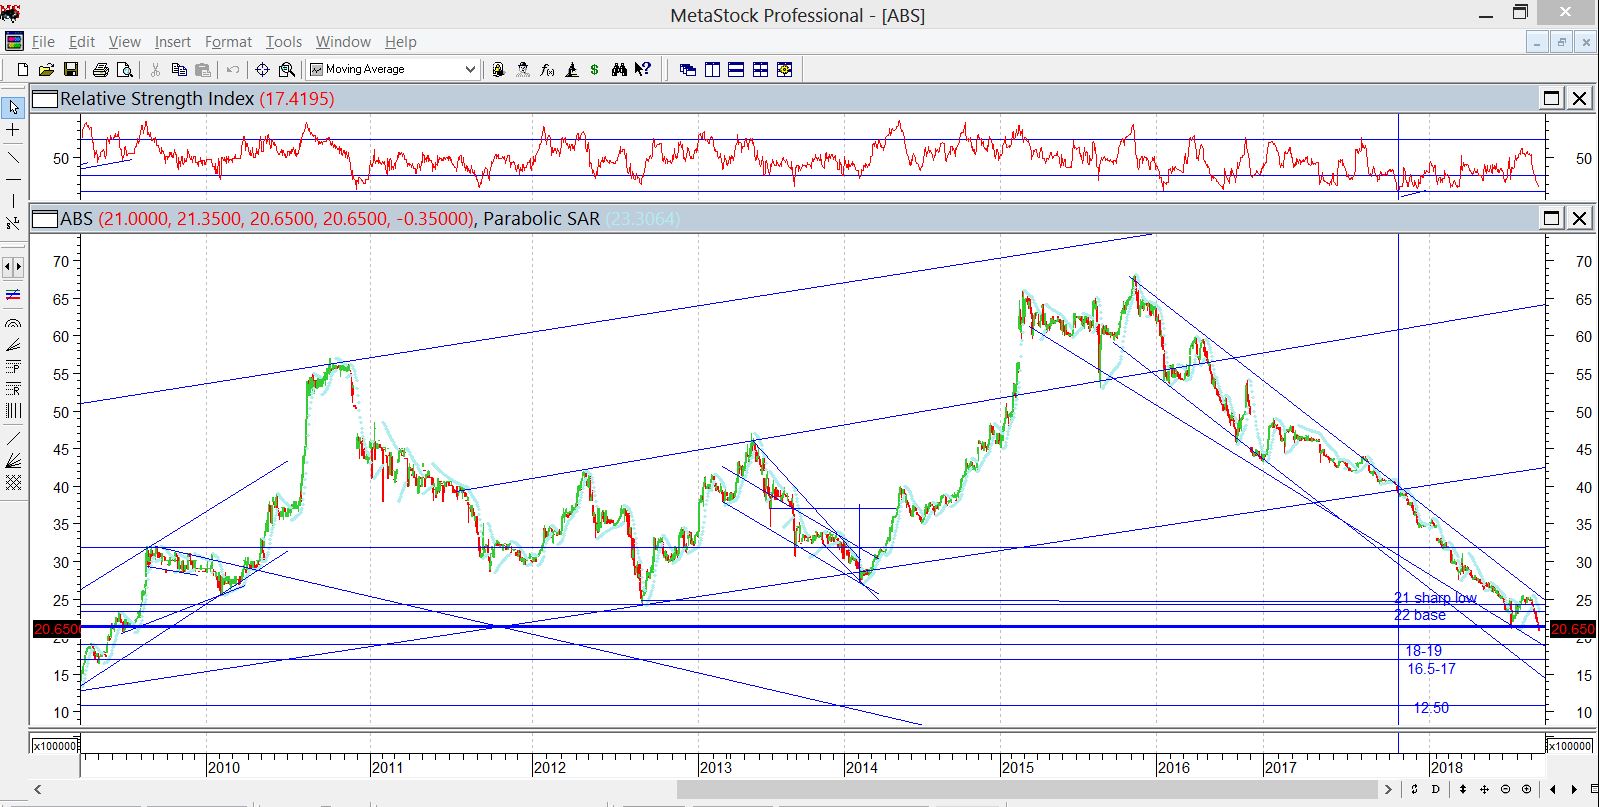Open the Format menu
Image resolution: width=1599 pixels, height=807 pixels.
228,42
